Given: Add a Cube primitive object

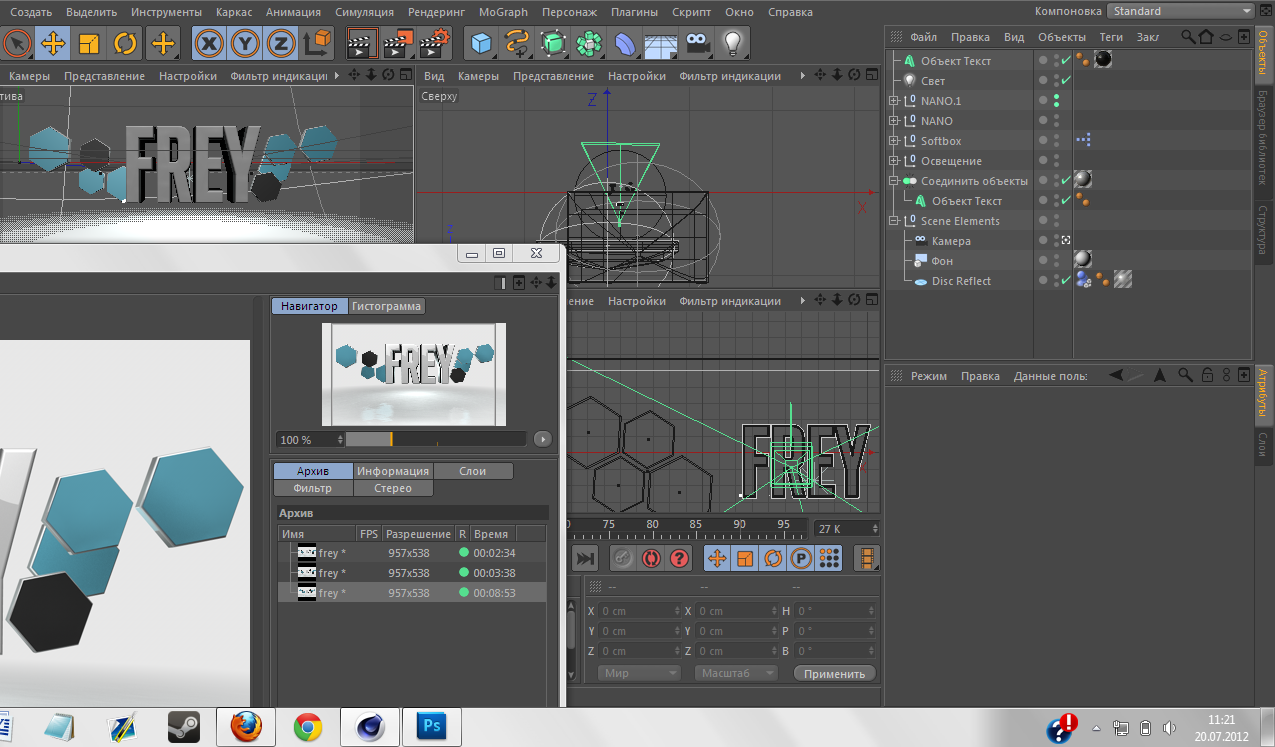Looking at the screenshot, I should (483, 44).
